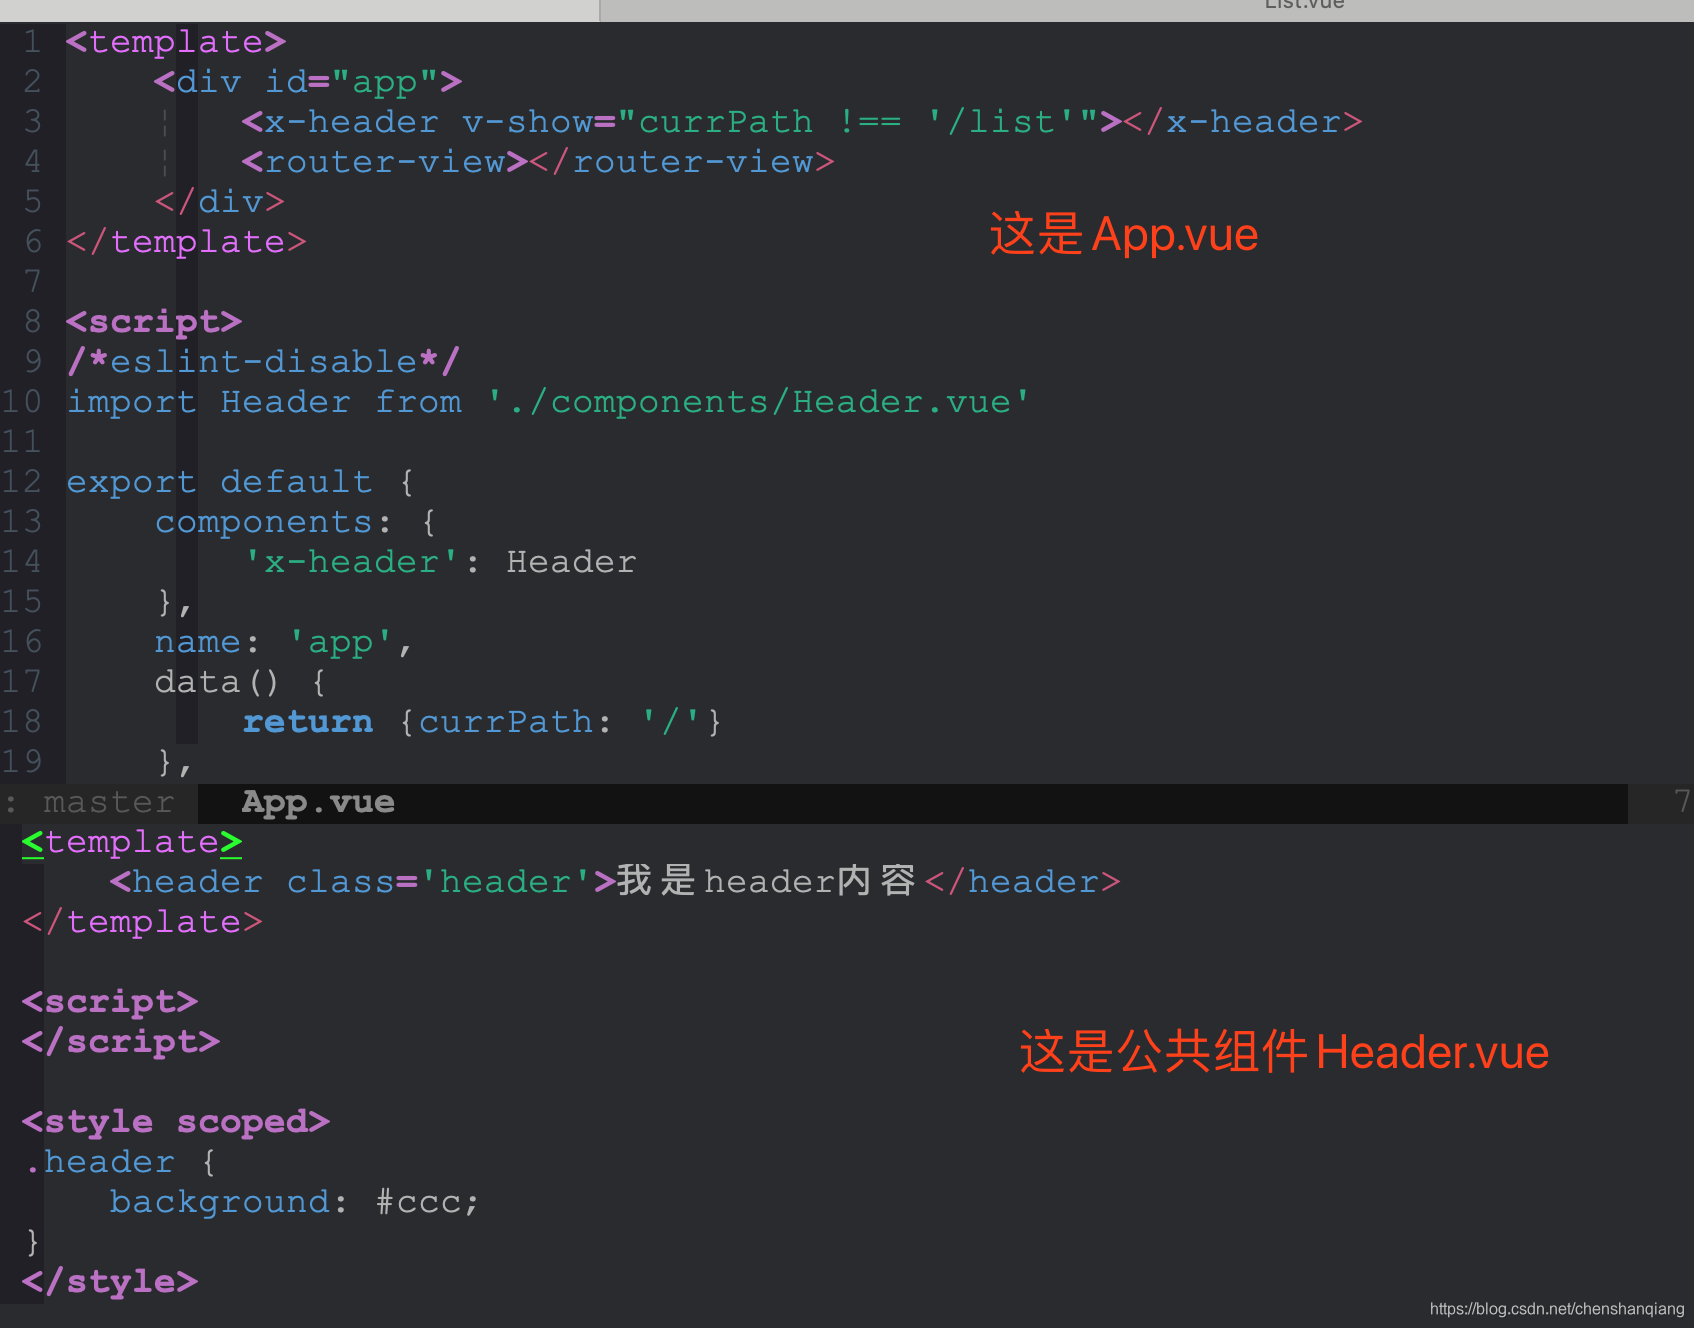This screenshot has height=1328, width=1694.
Task: Click the closing </style> tag
Action: pyautogui.click(x=110, y=1282)
